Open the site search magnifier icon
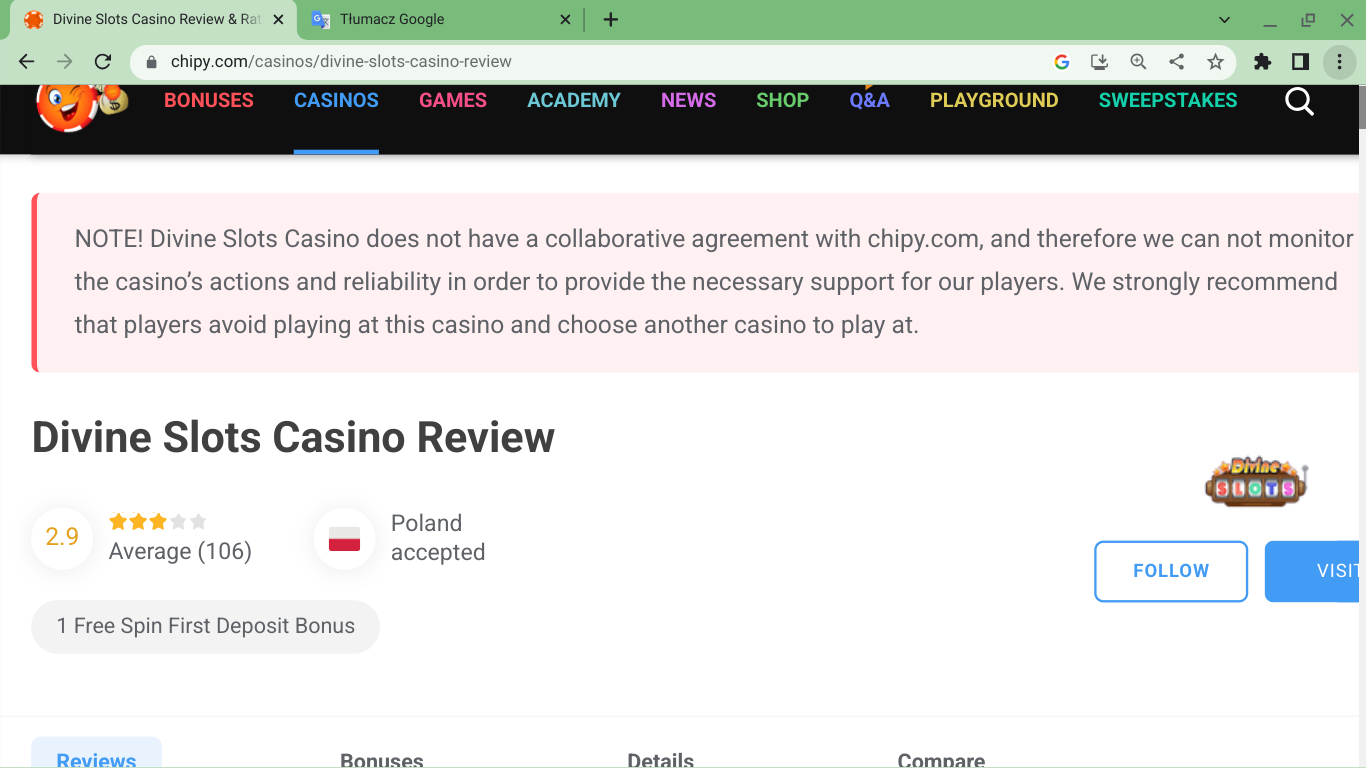The height and width of the screenshot is (768, 1366). coord(1299,101)
